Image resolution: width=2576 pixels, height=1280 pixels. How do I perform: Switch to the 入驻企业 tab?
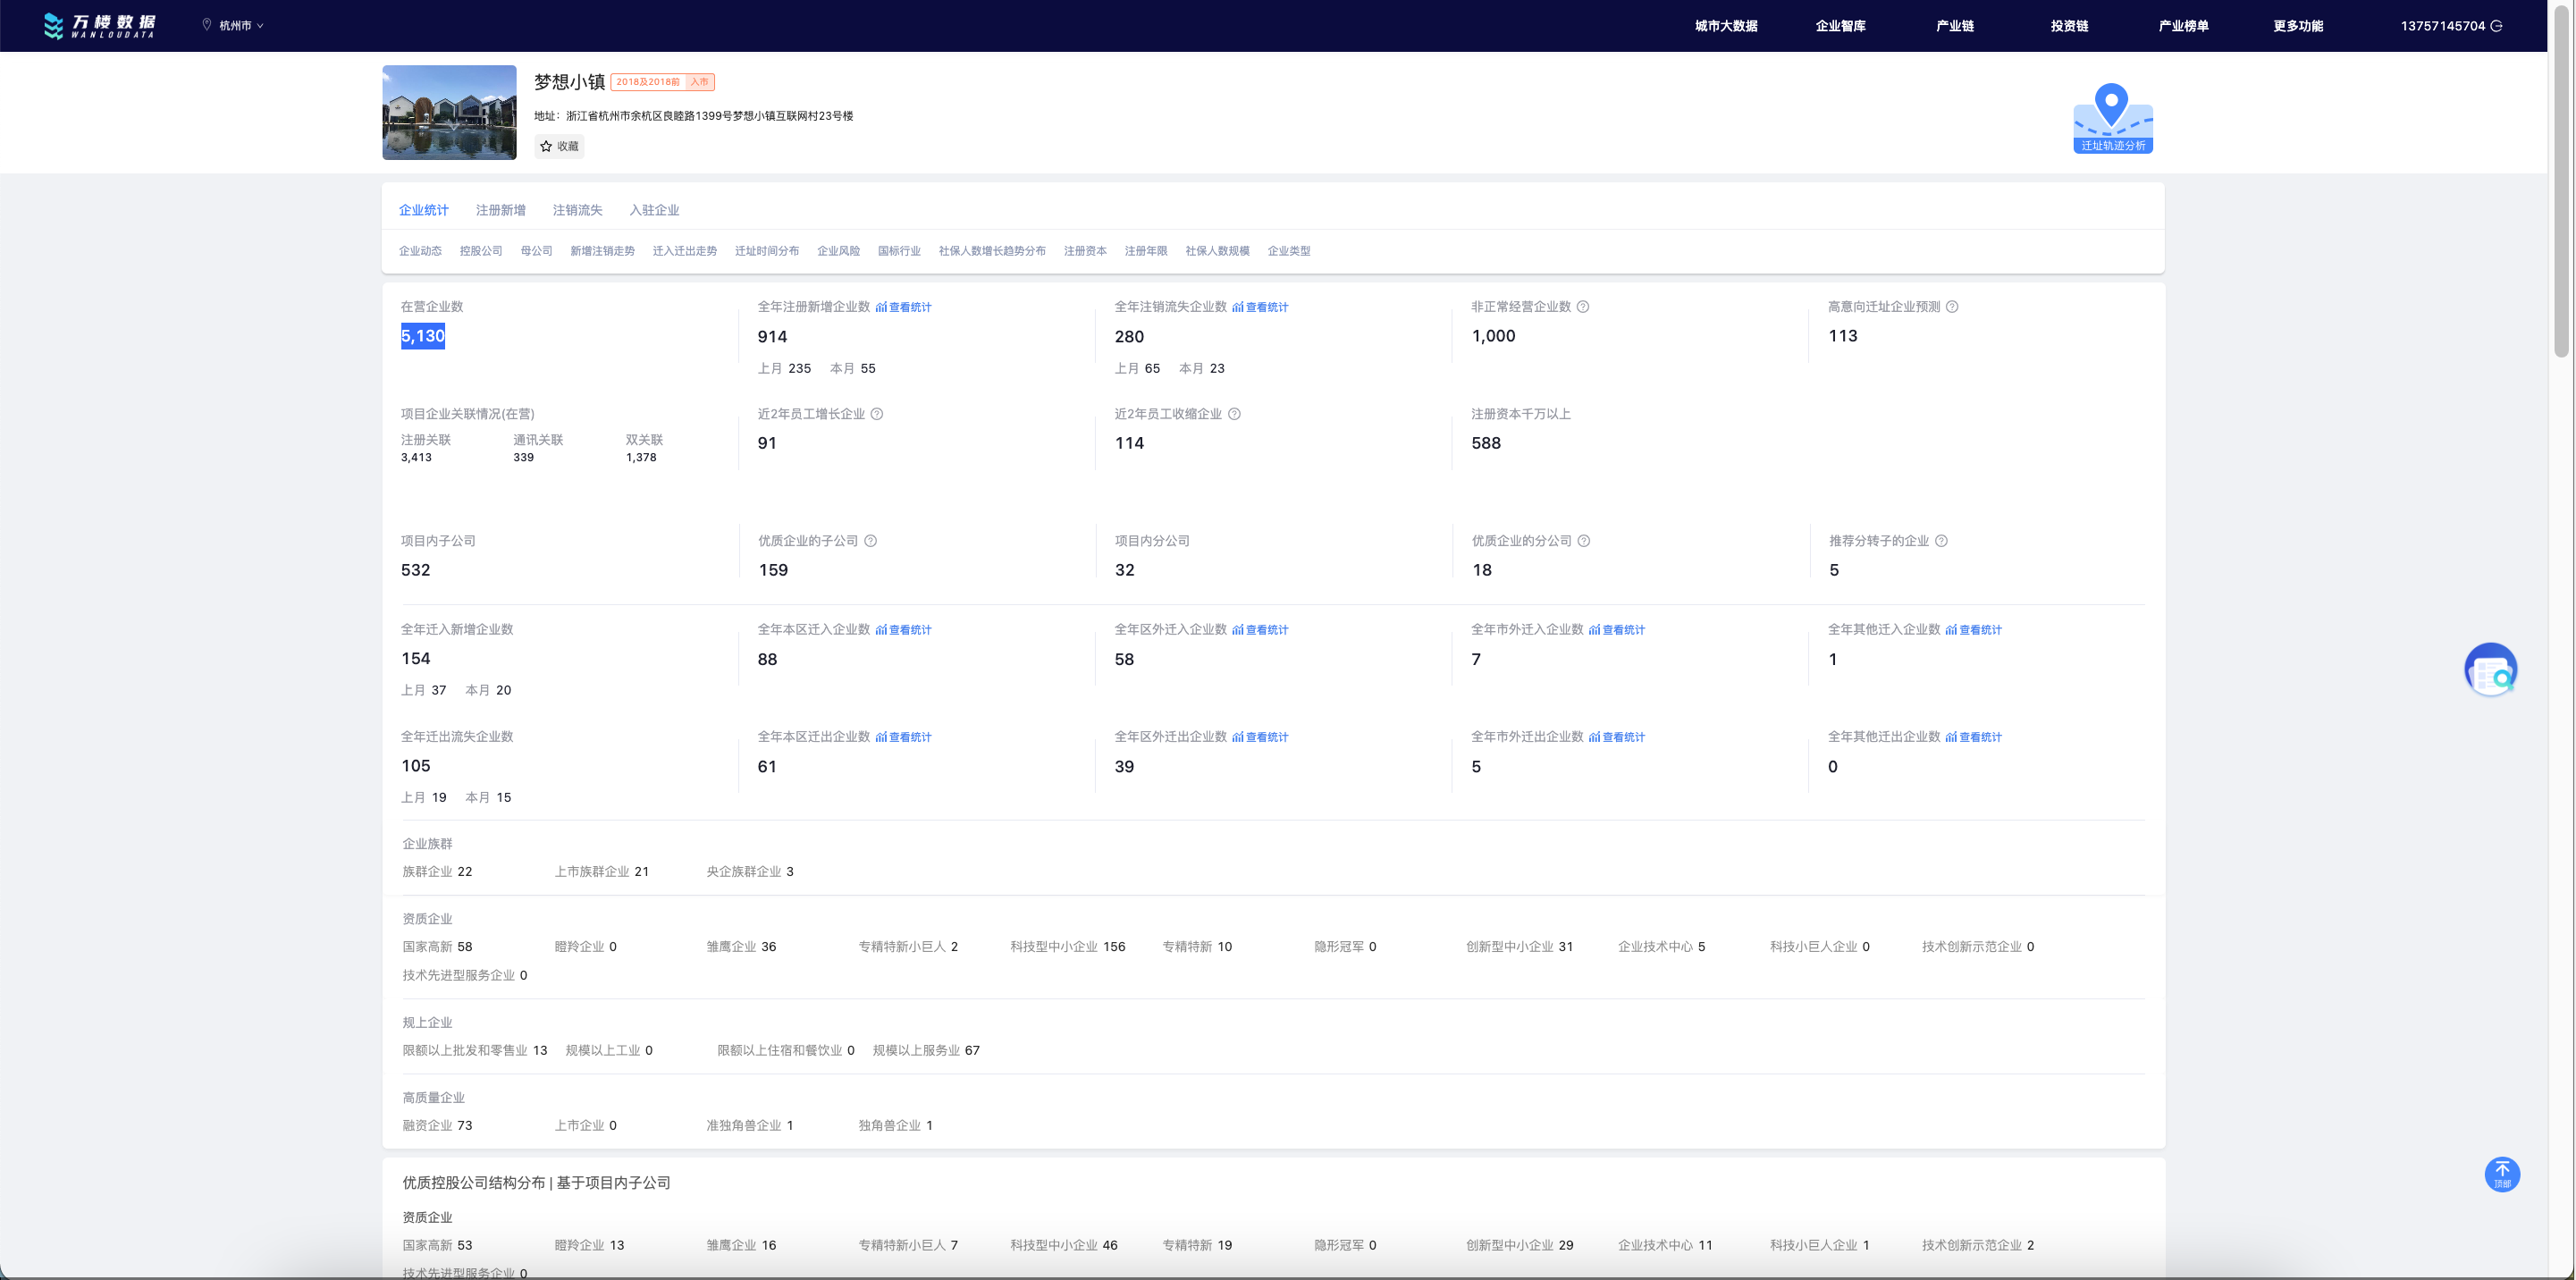(x=654, y=210)
